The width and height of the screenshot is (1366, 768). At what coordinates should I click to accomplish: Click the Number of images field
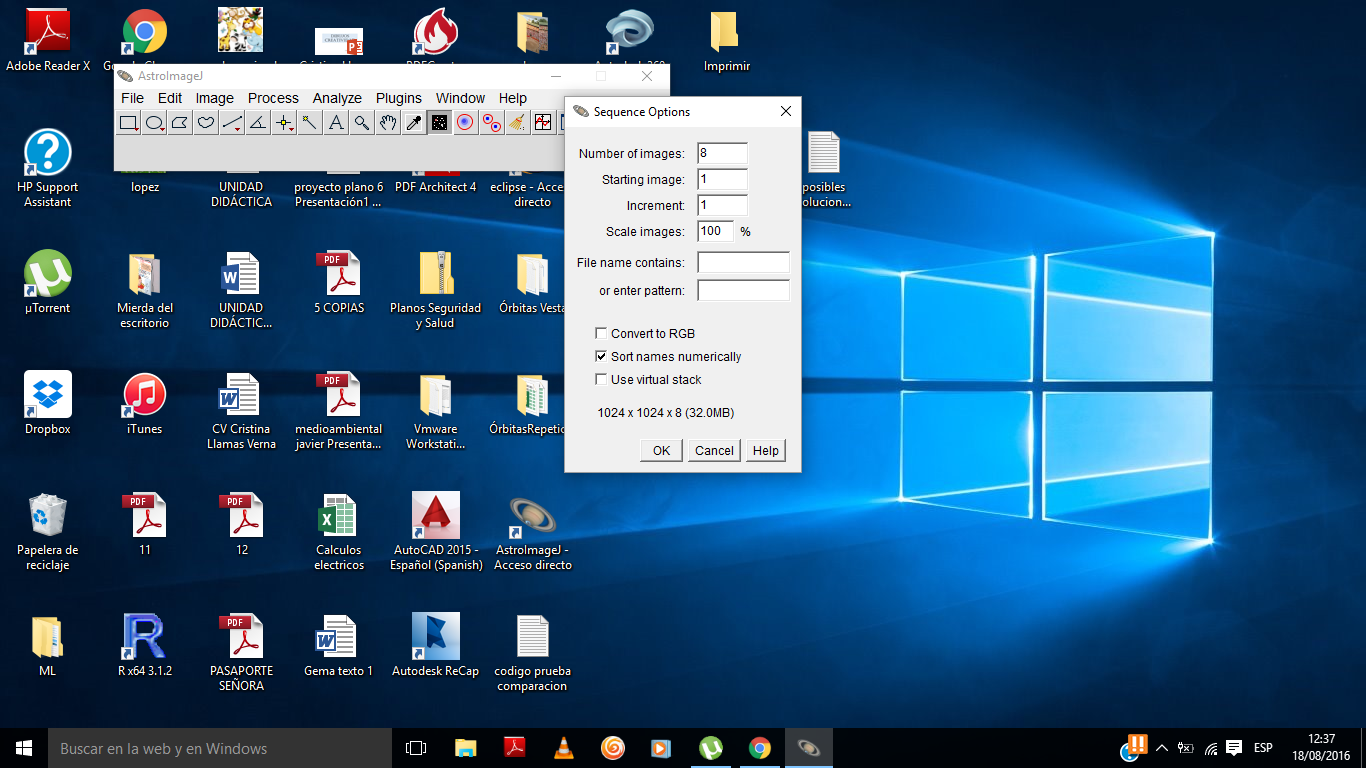pyautogui.click(x=722, y=154)
